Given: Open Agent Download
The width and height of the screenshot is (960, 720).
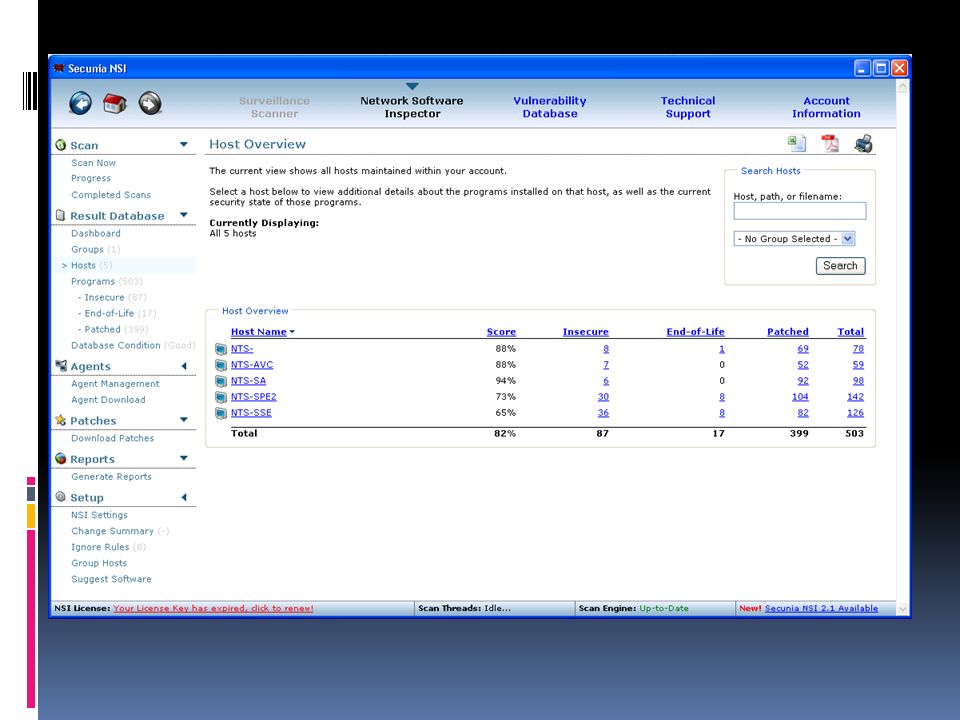Looking at the screenshot, I should coord(108,400).
